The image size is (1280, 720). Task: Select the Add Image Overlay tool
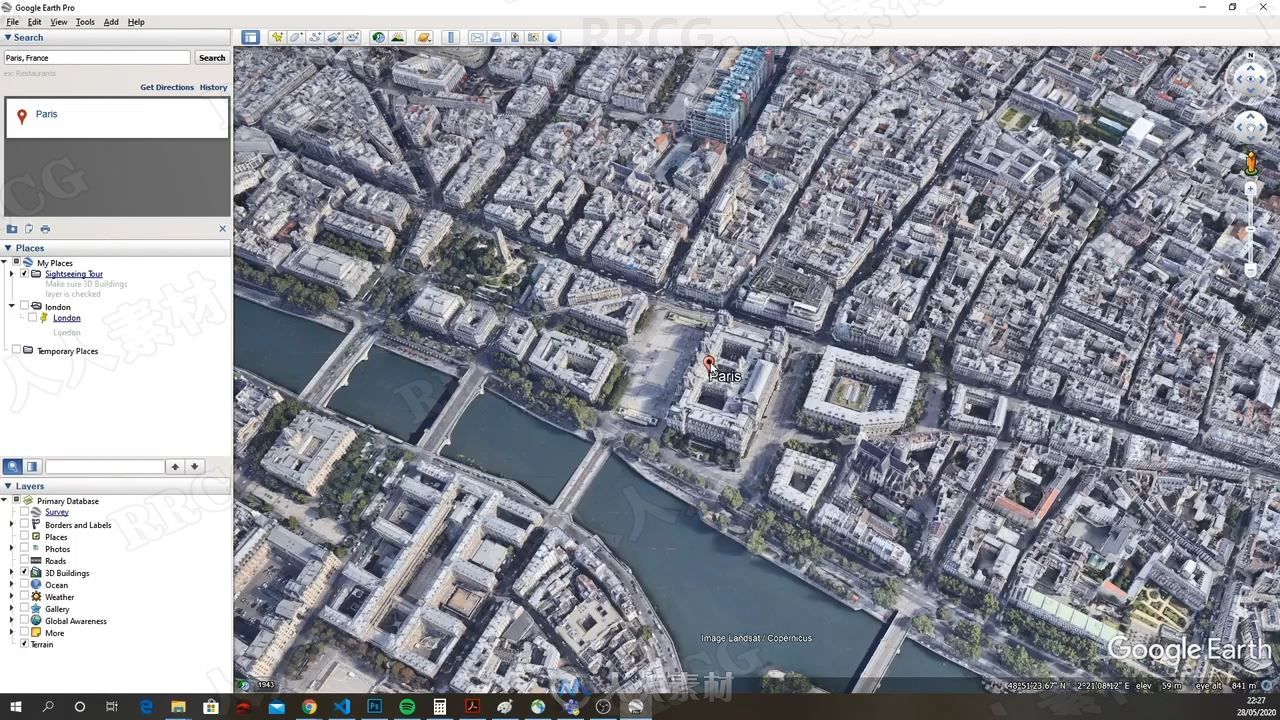[334, 37]
